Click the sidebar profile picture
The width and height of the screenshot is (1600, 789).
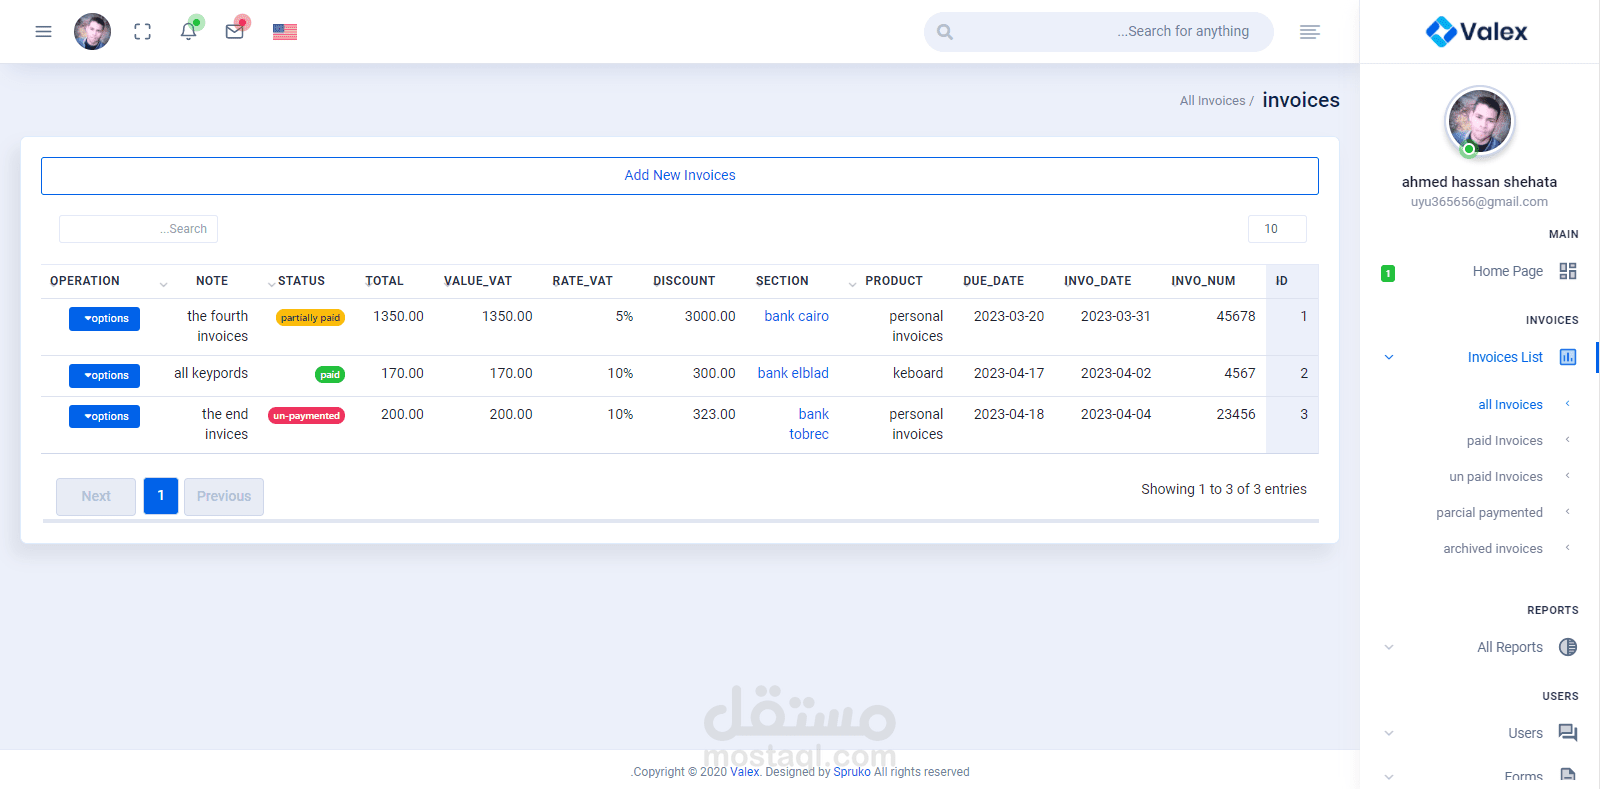[x=1480, y=122]
